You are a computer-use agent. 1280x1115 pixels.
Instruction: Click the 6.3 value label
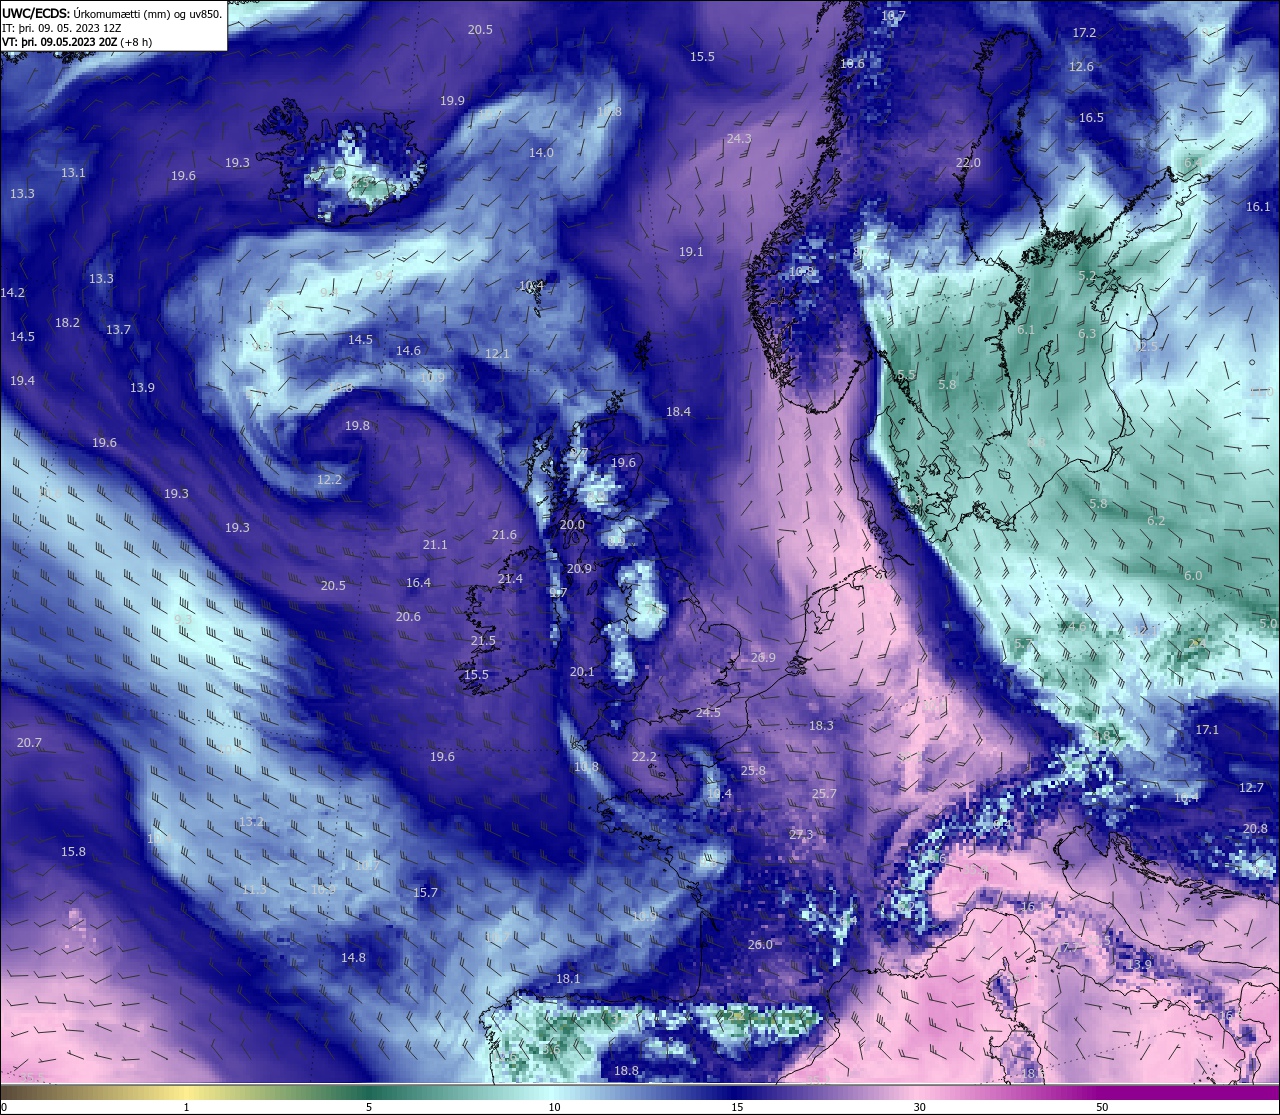pos(1087,334)
